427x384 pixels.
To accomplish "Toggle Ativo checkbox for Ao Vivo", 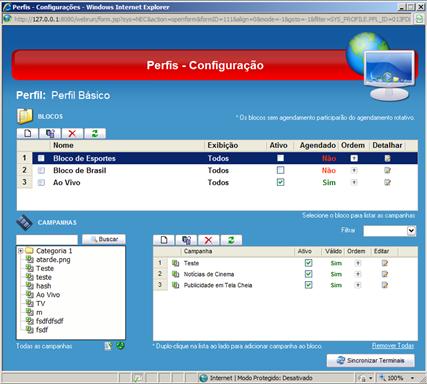I will coord(280,182).
